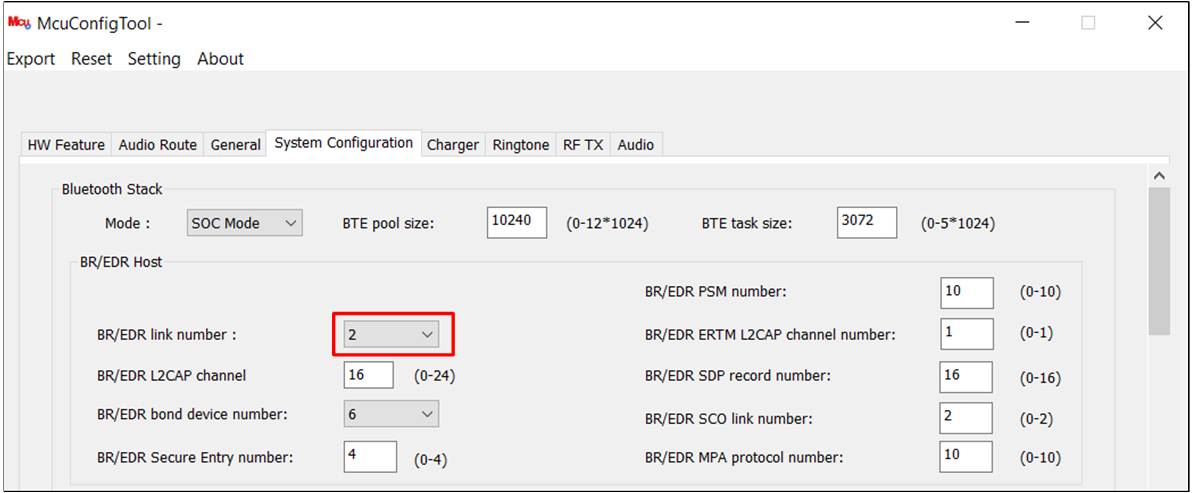
Task: Expand the Bluetooth Stack Mode dropdown
Action: pos(244,224)
